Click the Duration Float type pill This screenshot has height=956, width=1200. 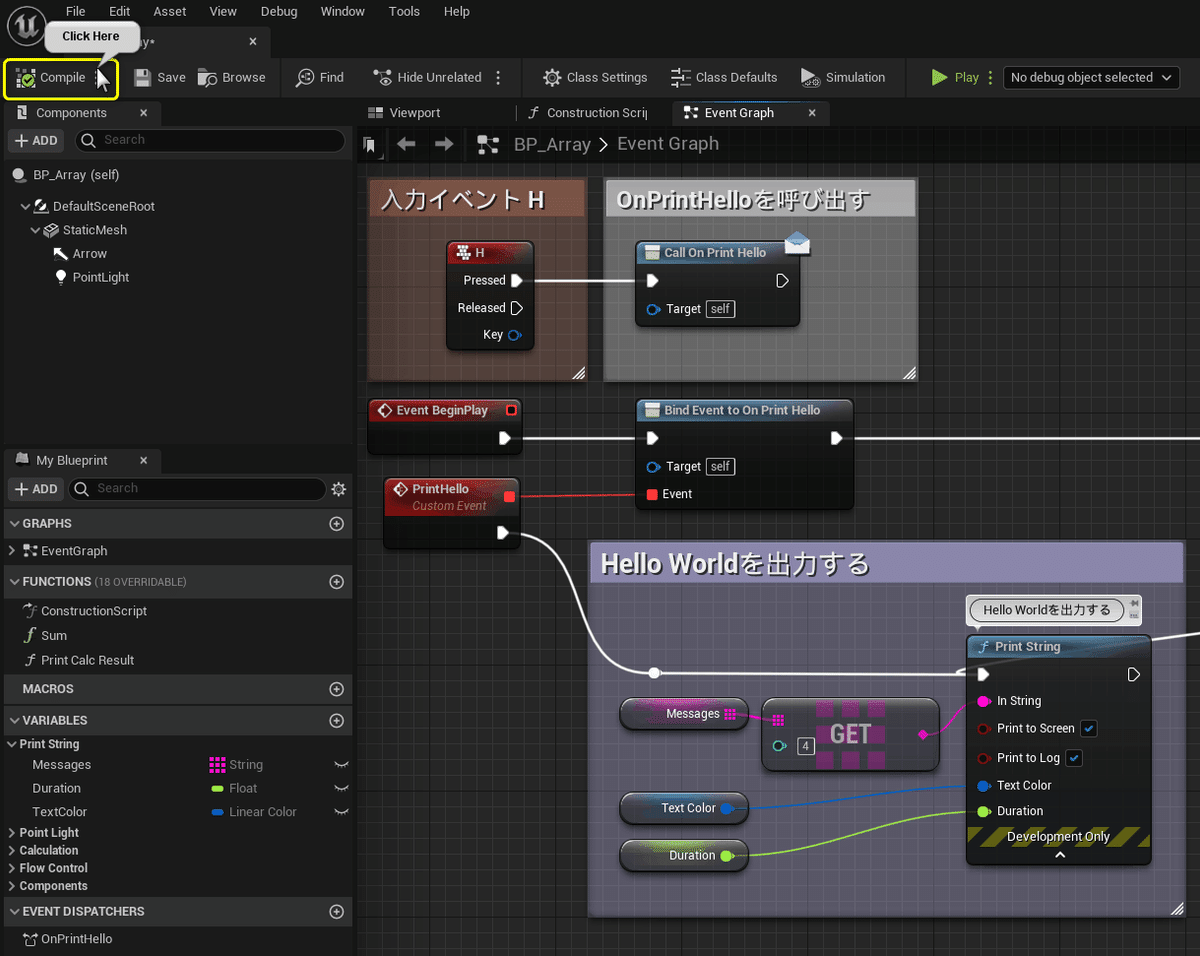click(x=217, y=789)
